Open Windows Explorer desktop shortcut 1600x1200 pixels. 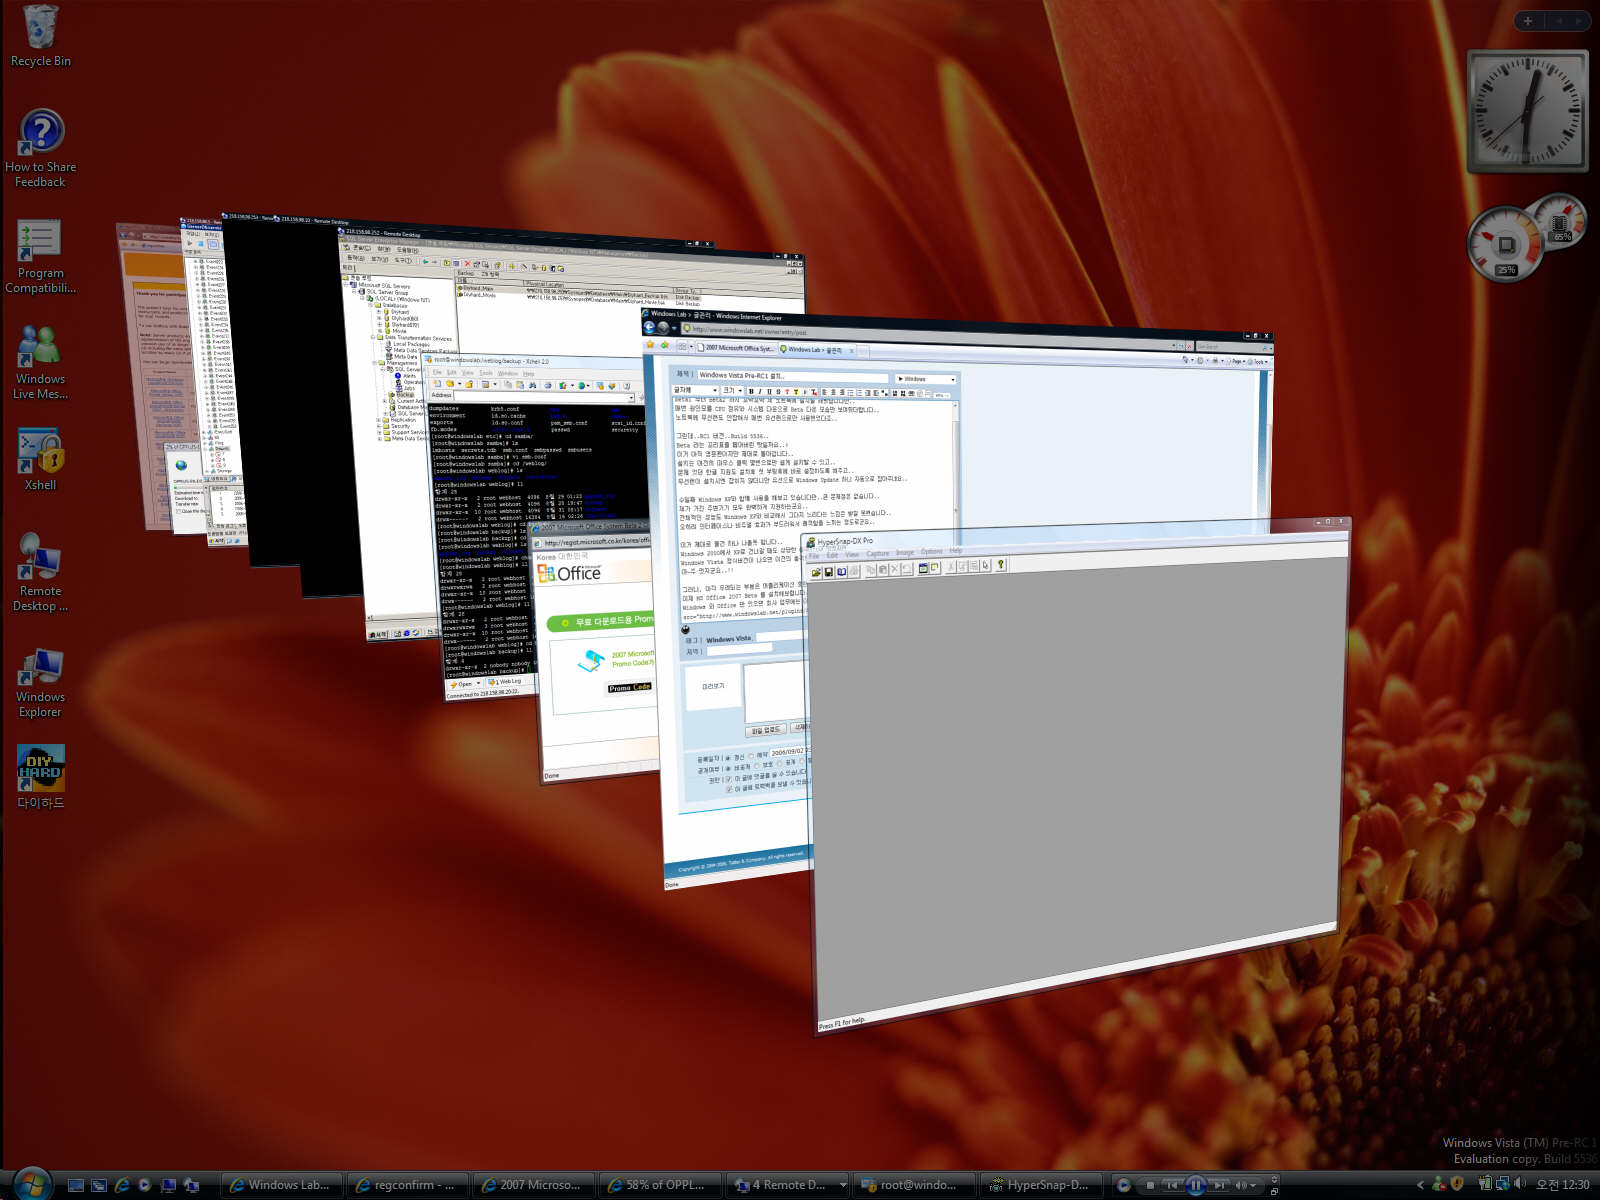(x=40, y=683)
